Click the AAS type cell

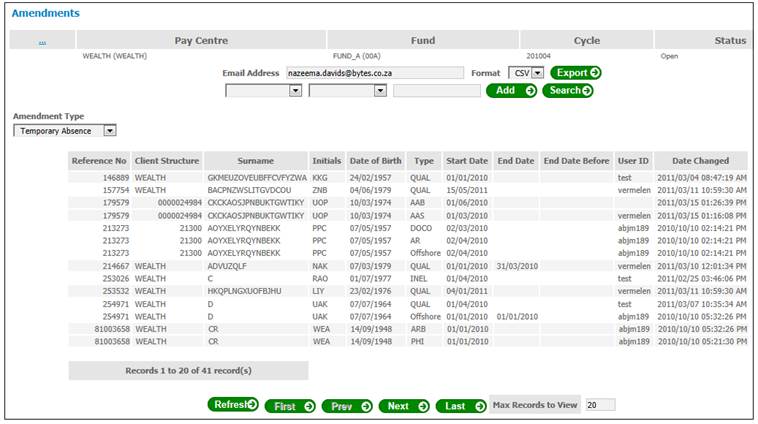(417, 216)
